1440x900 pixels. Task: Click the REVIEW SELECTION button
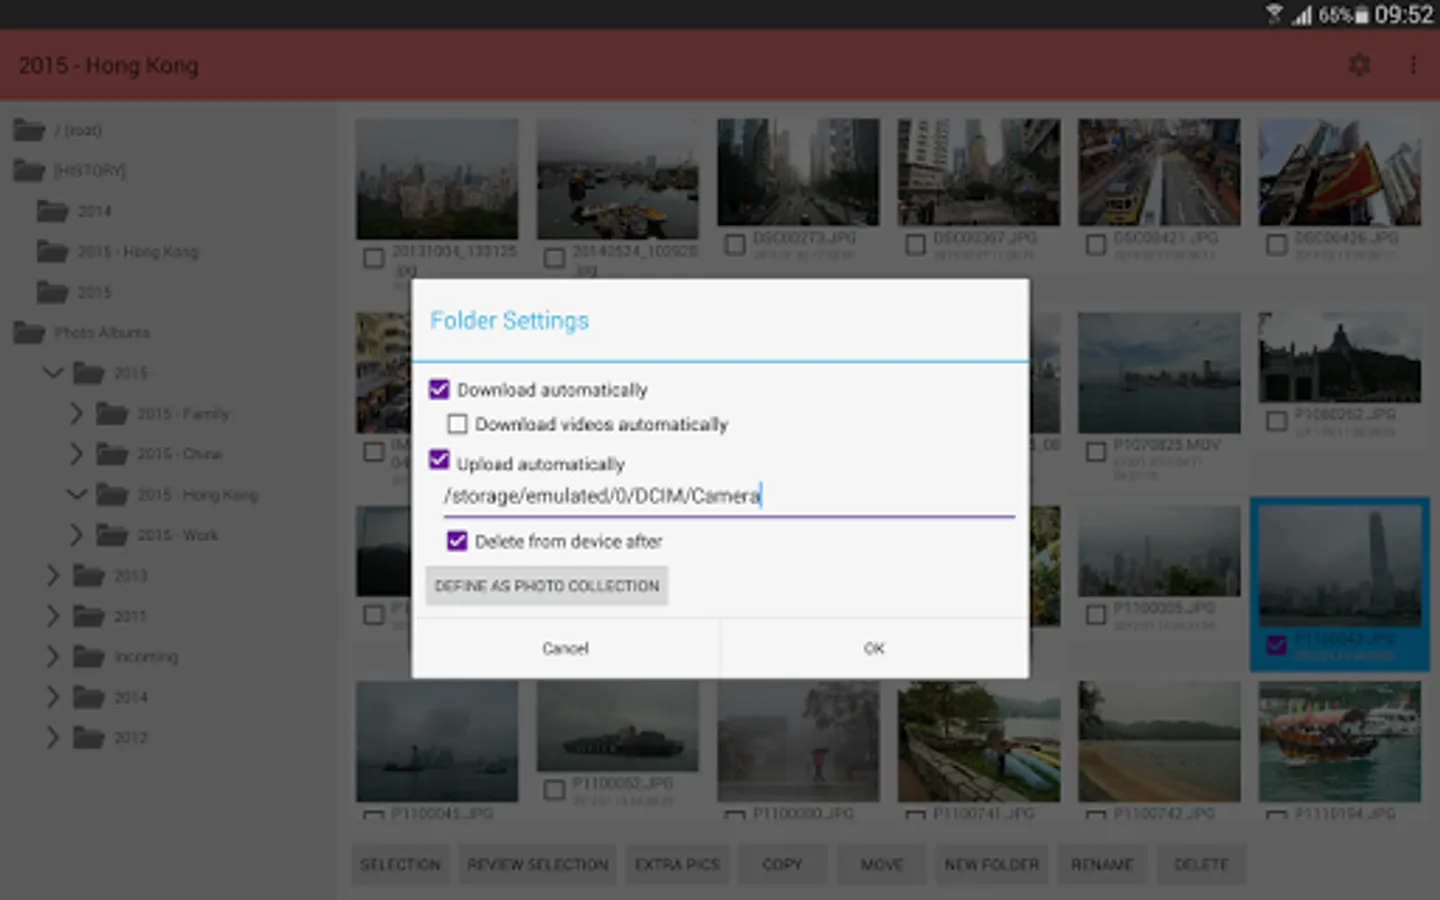click(538, 864)
